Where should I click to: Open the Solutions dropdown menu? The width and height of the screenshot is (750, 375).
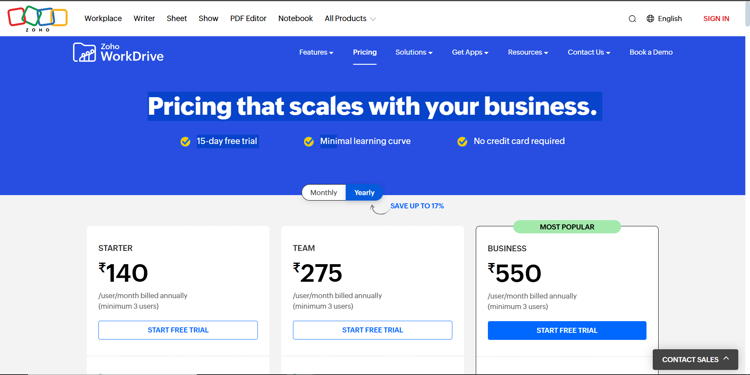[x=414, y=53]
